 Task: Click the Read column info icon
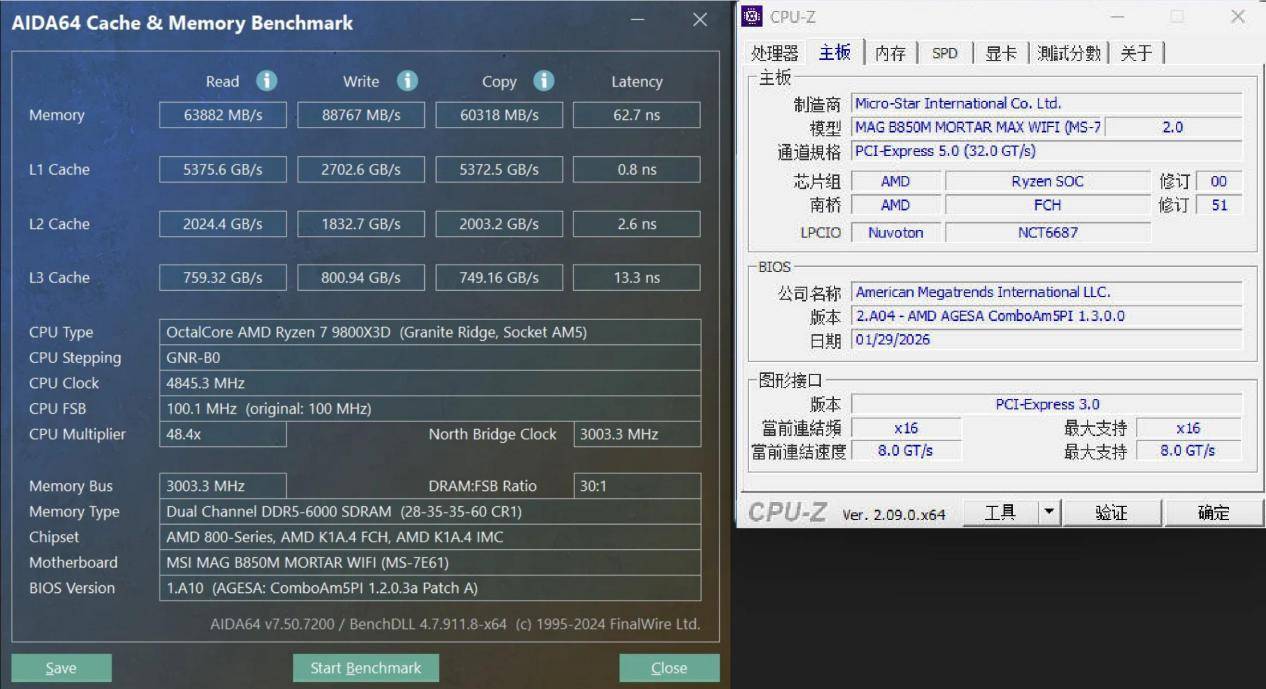[267, 81]
